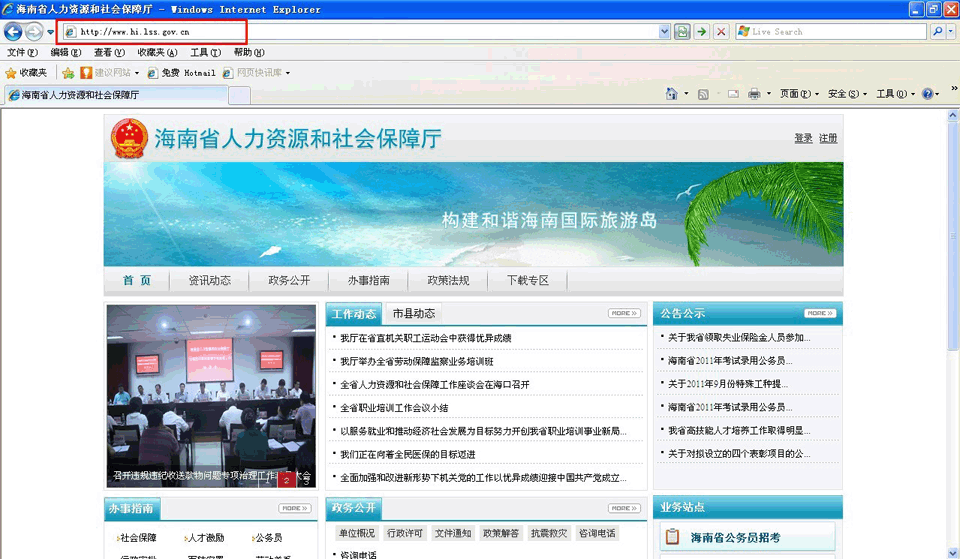
Task: Select the 海南省人力资源和社会保障厅 browser tab
Action: [x=116, y=95]
